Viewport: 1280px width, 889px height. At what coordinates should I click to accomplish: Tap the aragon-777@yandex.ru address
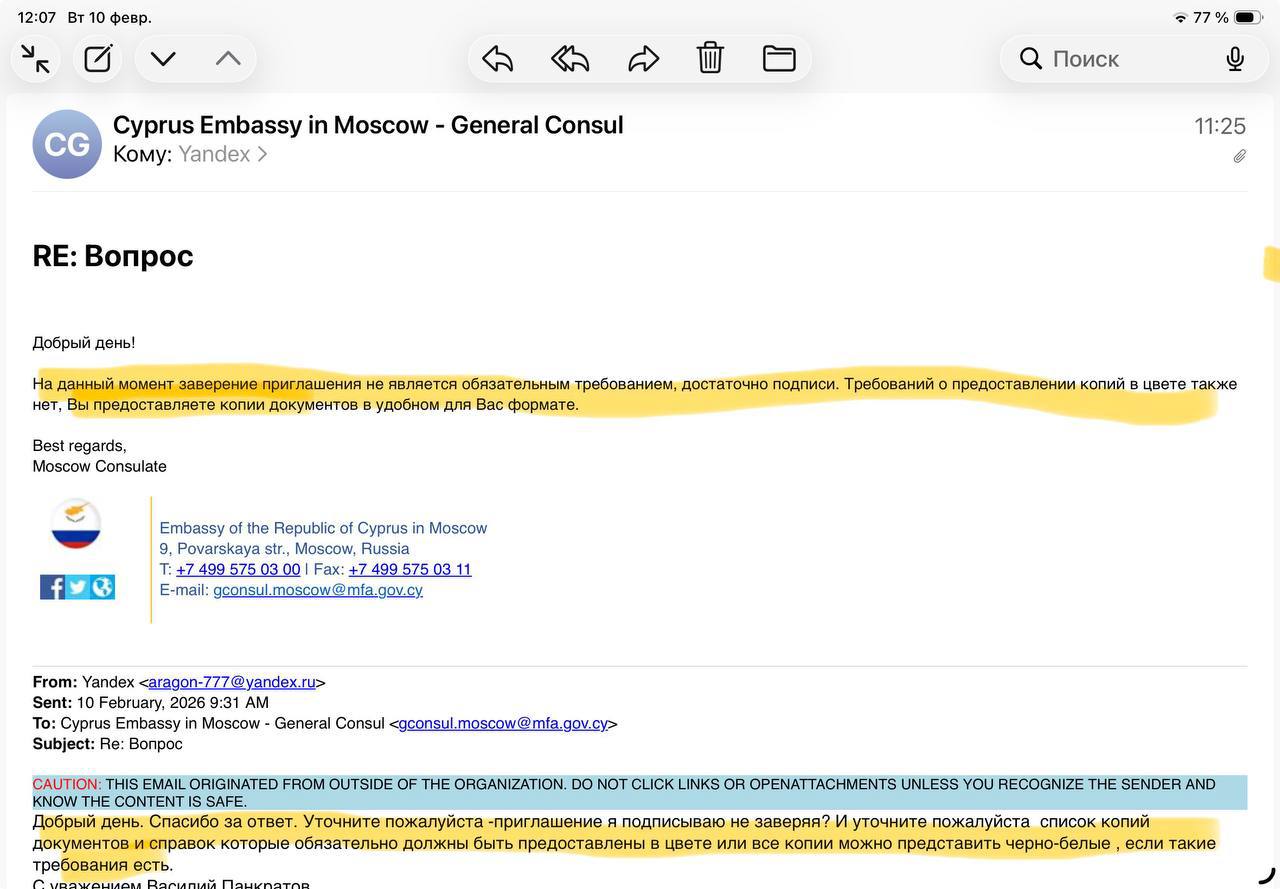tap(232, 683)
